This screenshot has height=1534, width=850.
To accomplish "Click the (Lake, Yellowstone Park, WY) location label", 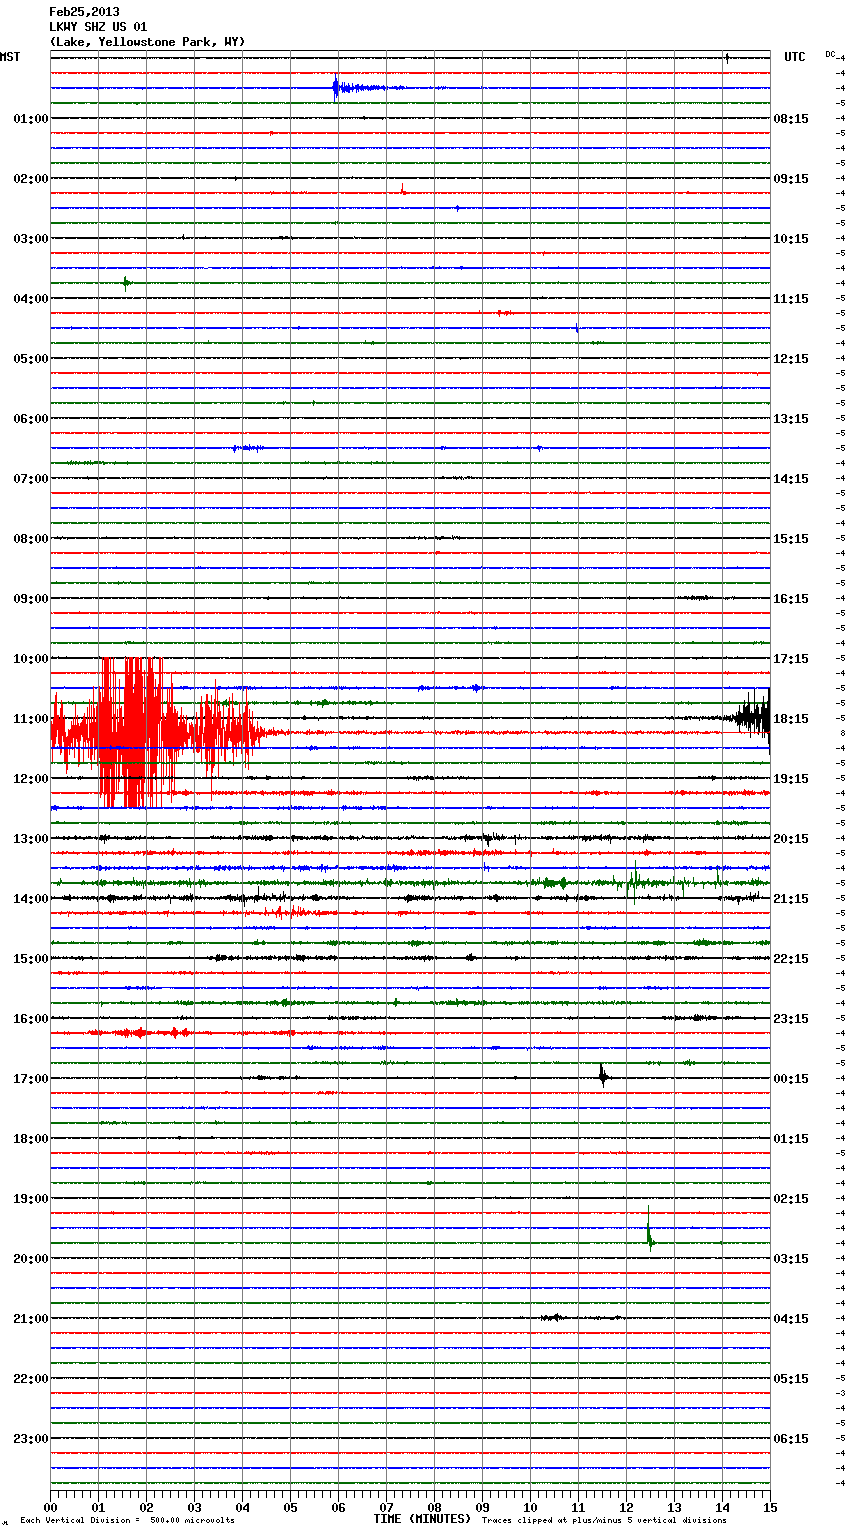I will point(147,42).
